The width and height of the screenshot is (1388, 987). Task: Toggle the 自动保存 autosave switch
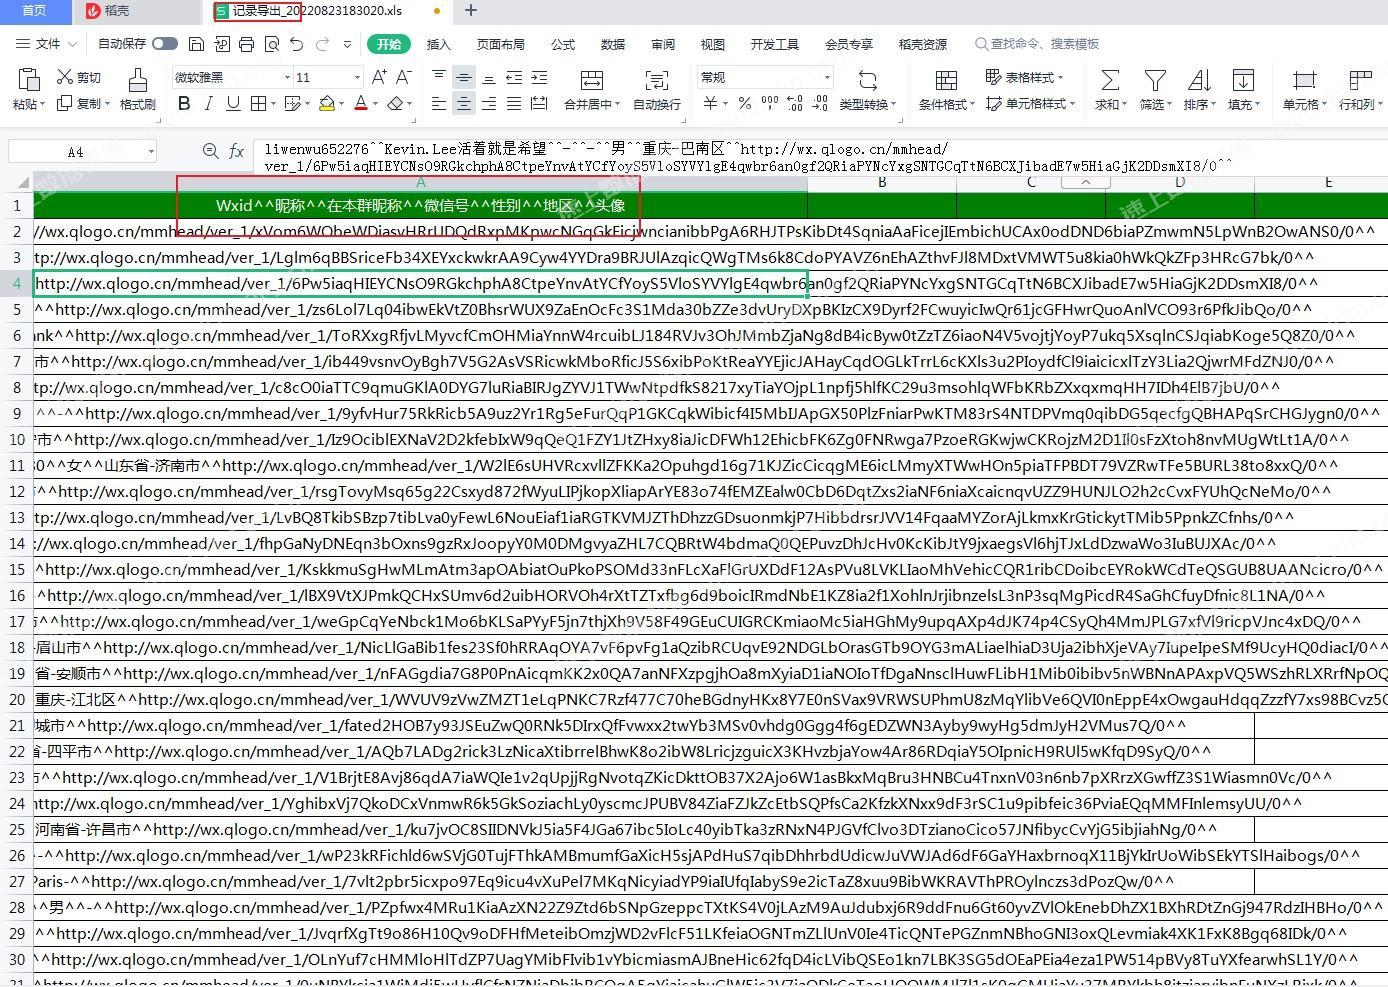point(165,44)
